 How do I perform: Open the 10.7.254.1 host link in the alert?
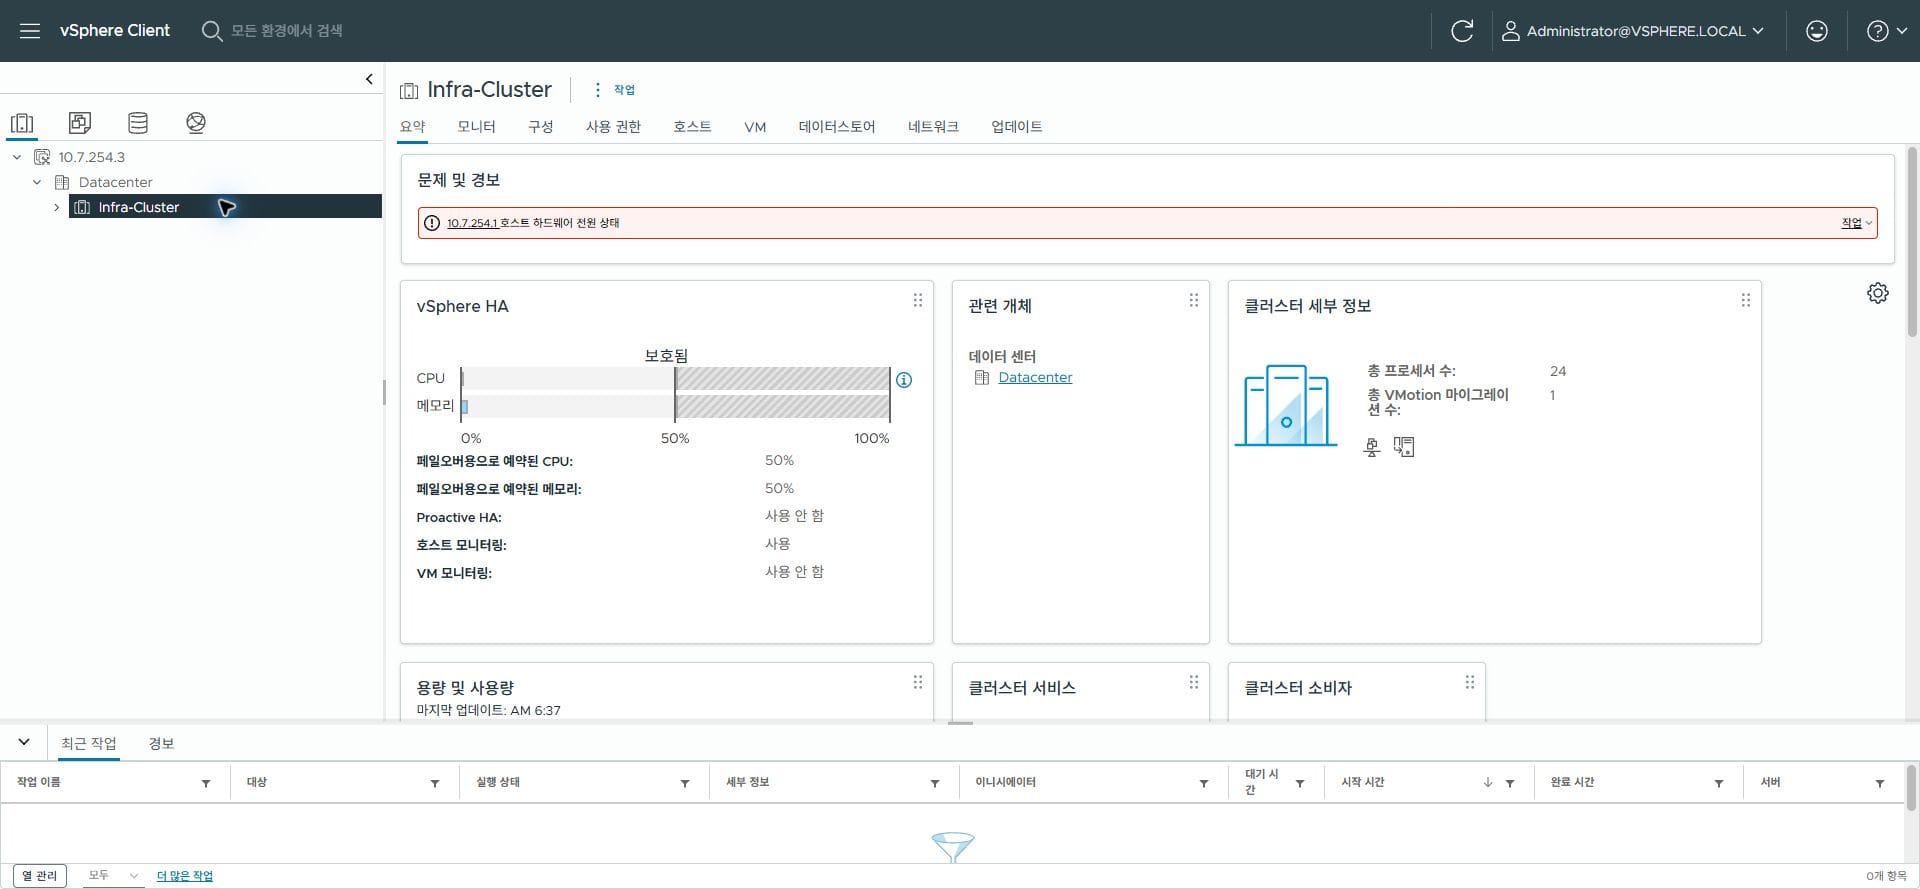(472, 223)
